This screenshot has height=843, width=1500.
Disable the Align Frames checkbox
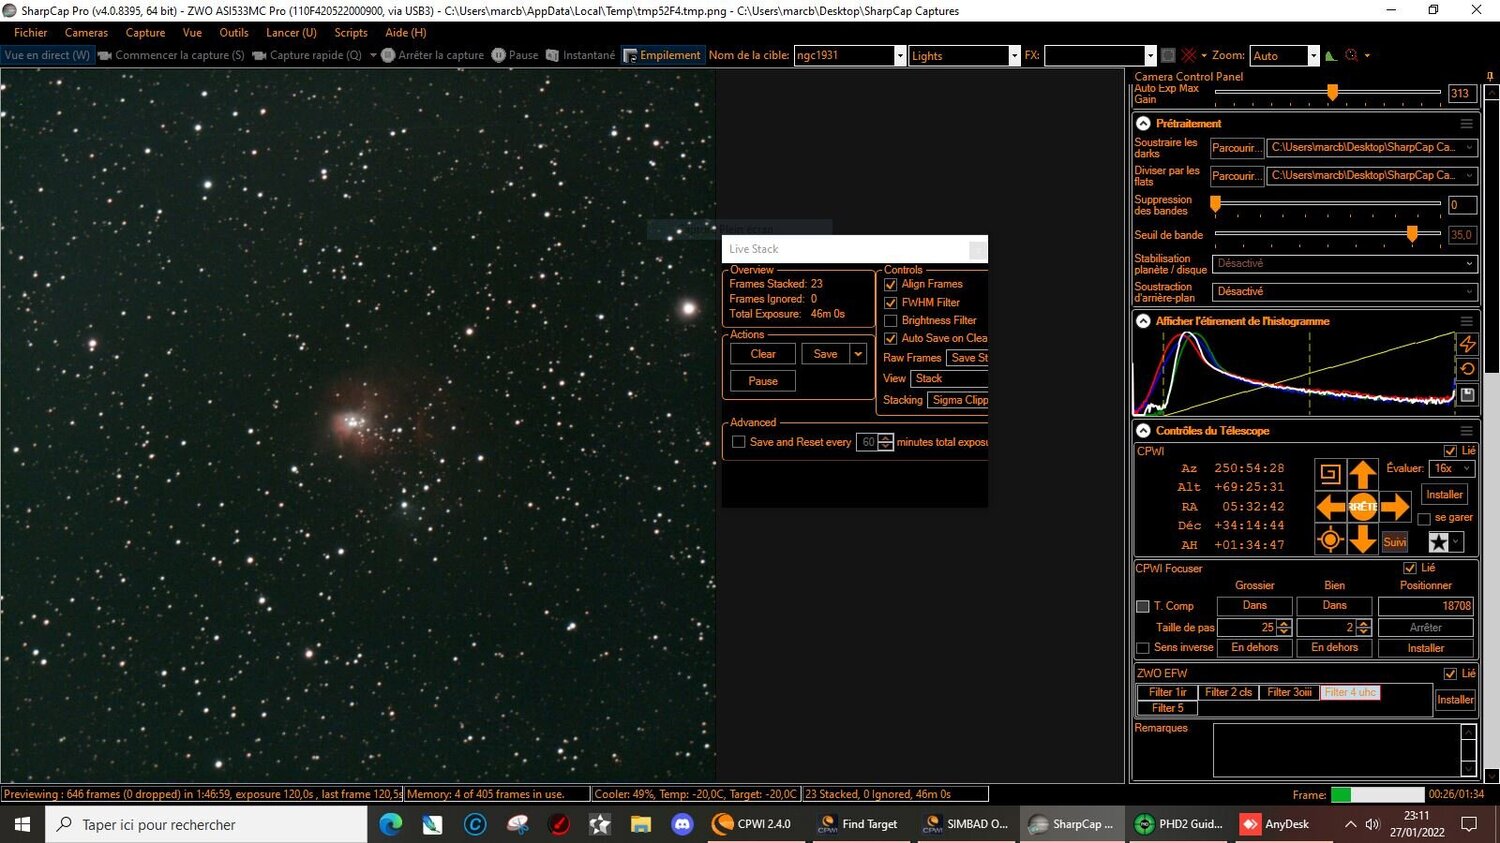(890, 284)
